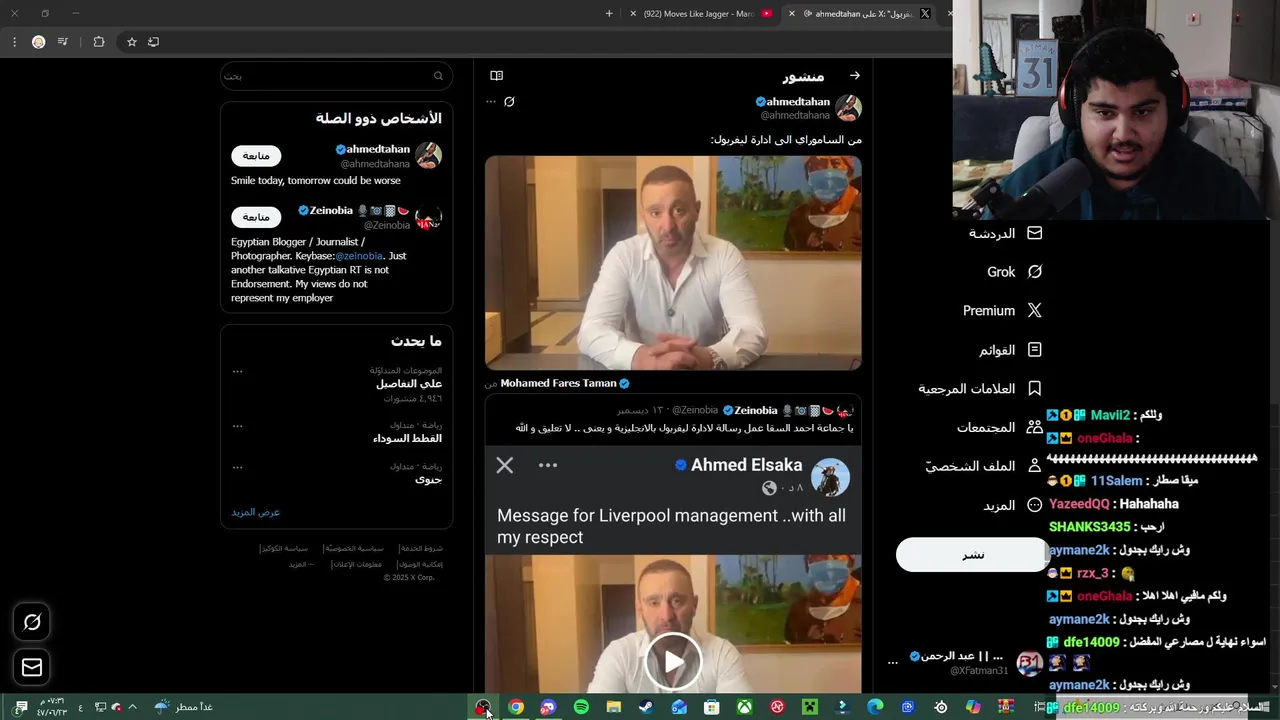This screenshot has height=720, width=1280.
Task: Click the Chrome bookmark star icon
Action: tap(131, 42)
